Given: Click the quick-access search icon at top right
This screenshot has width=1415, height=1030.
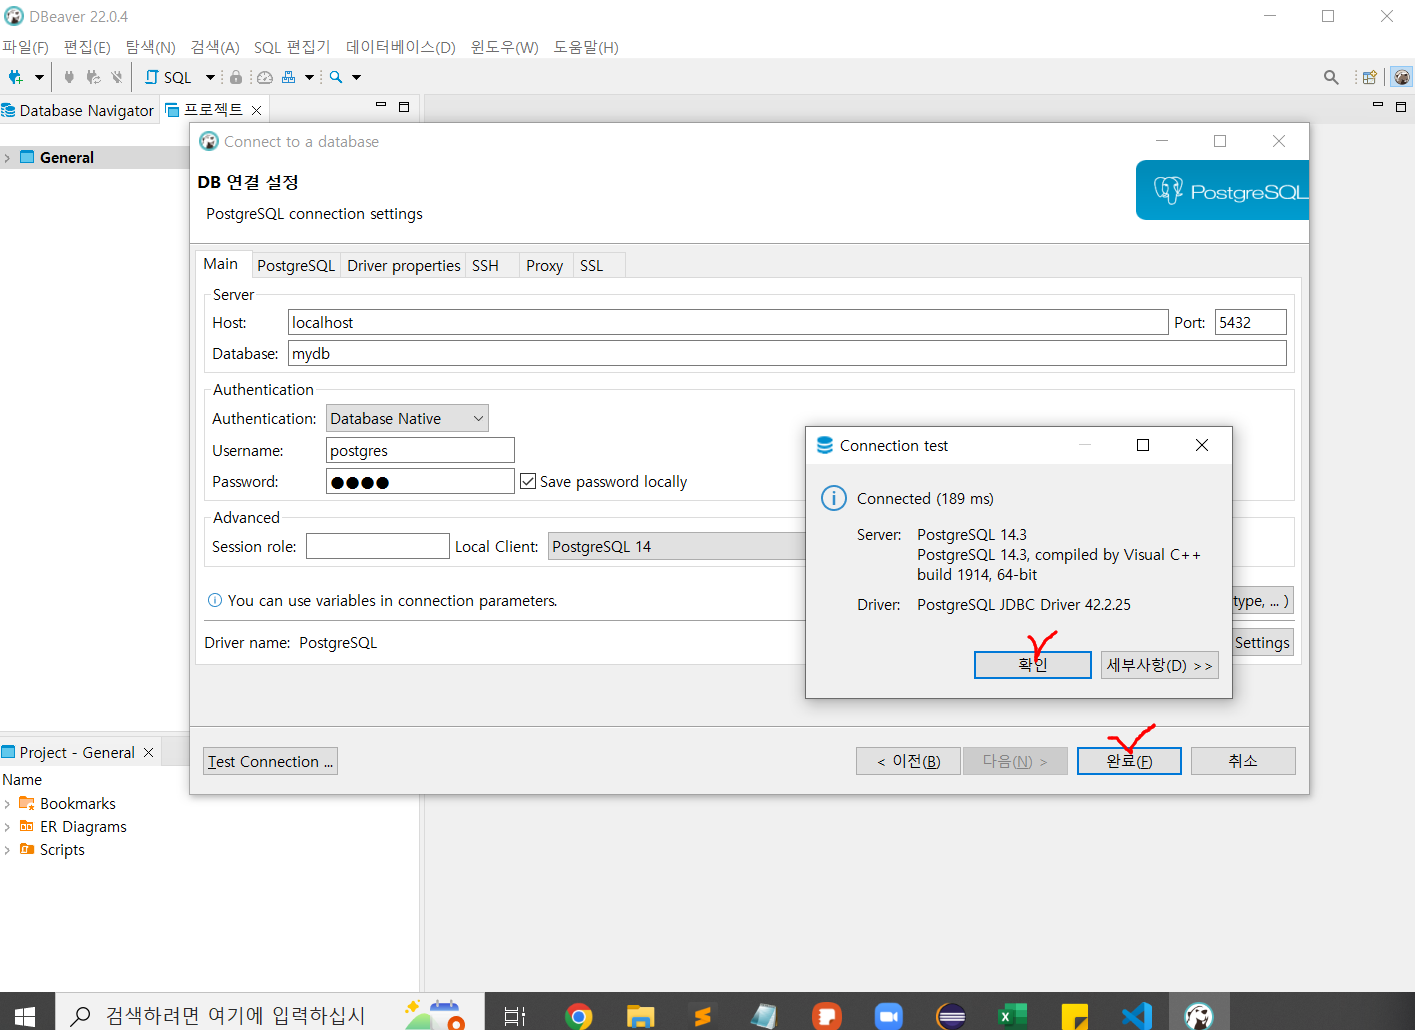Looking at the screenshot, I should pos(1331,77).
